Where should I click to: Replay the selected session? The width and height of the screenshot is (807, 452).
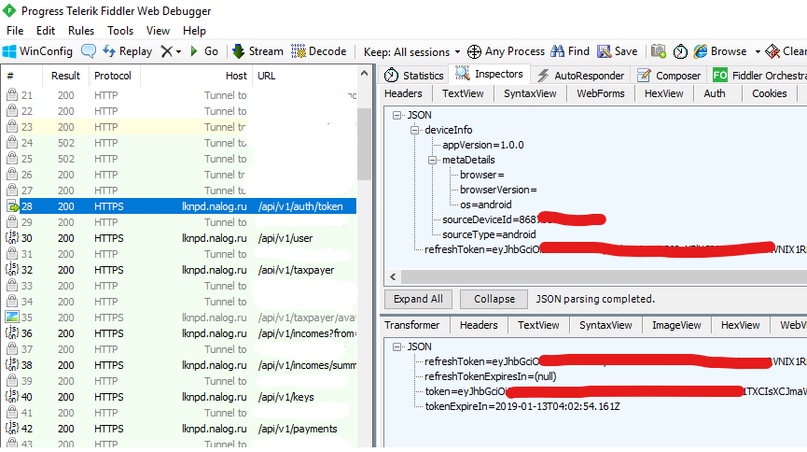pyautogui.click(x=127, y=51)
